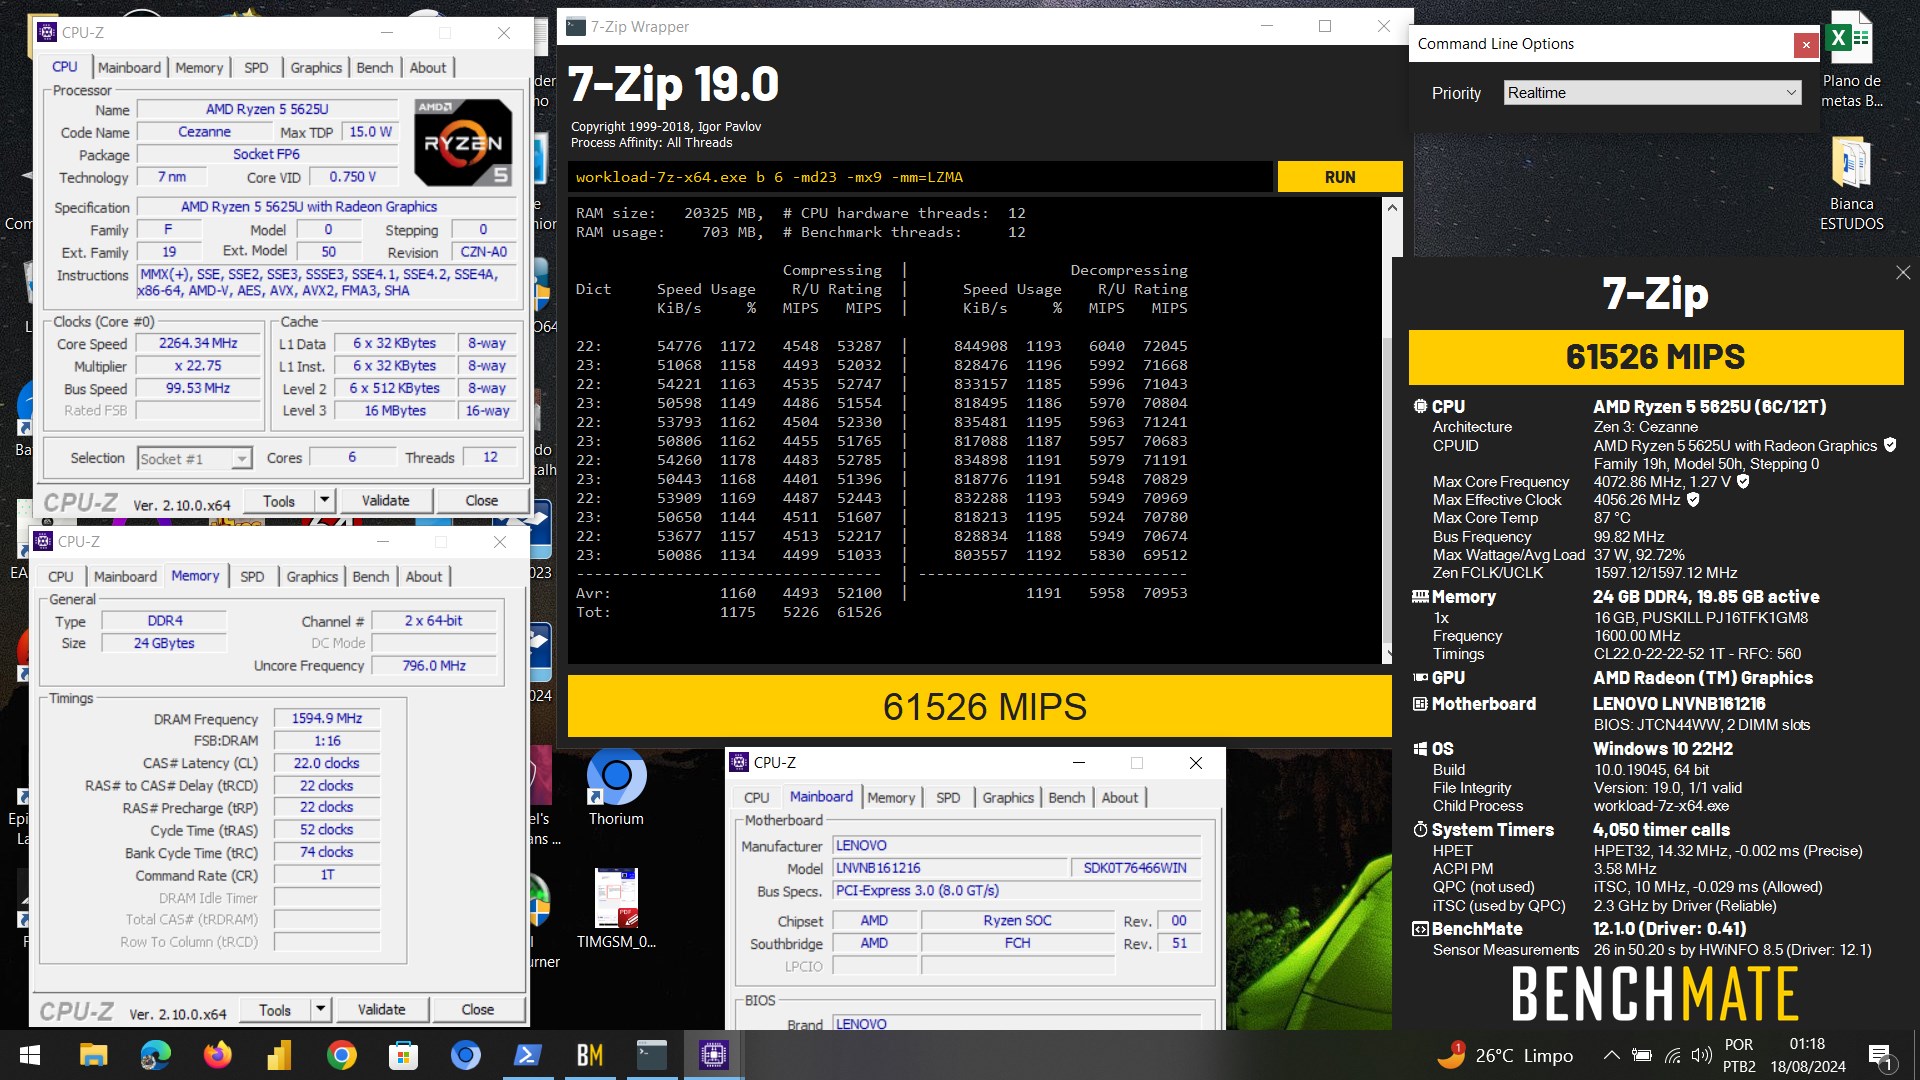1920x1080 pixels.
Task: Open About tab in top CPU-Z window
Action: pyautogui.click(x=428, y=67)
